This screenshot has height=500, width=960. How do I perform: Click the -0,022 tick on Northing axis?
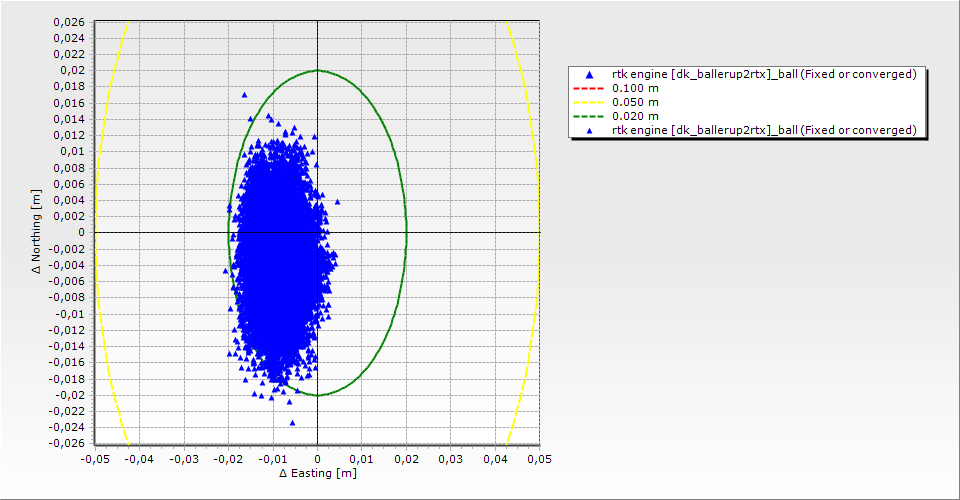[x=67, y=411]
